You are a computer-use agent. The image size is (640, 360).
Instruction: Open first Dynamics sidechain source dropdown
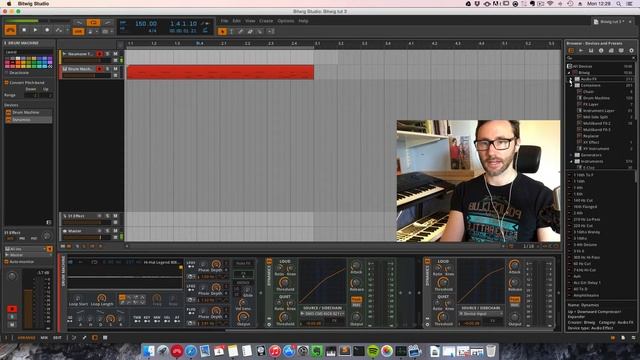(322, 313)
